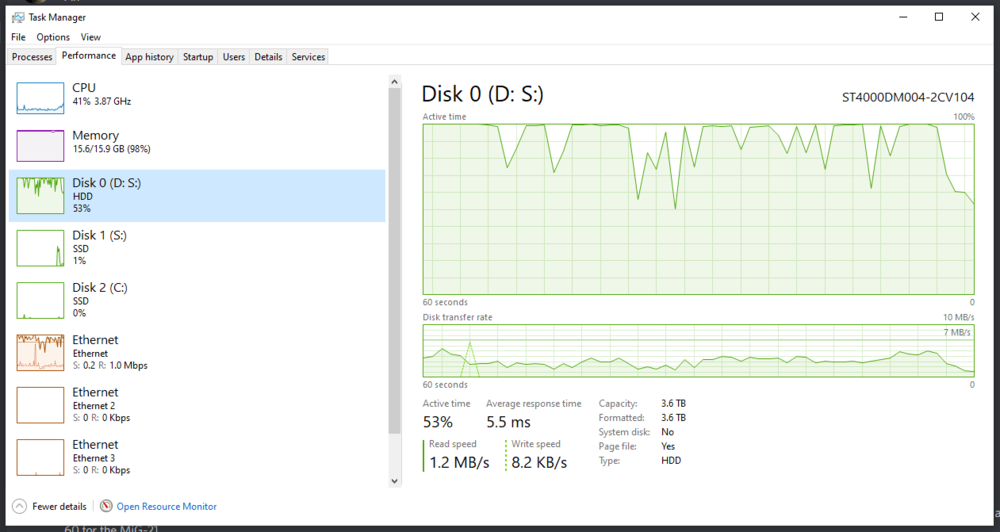The image size is (1000, 532).
Task: Switch to the App history tab
Action: pyautogui.click(x=149, y=57)
